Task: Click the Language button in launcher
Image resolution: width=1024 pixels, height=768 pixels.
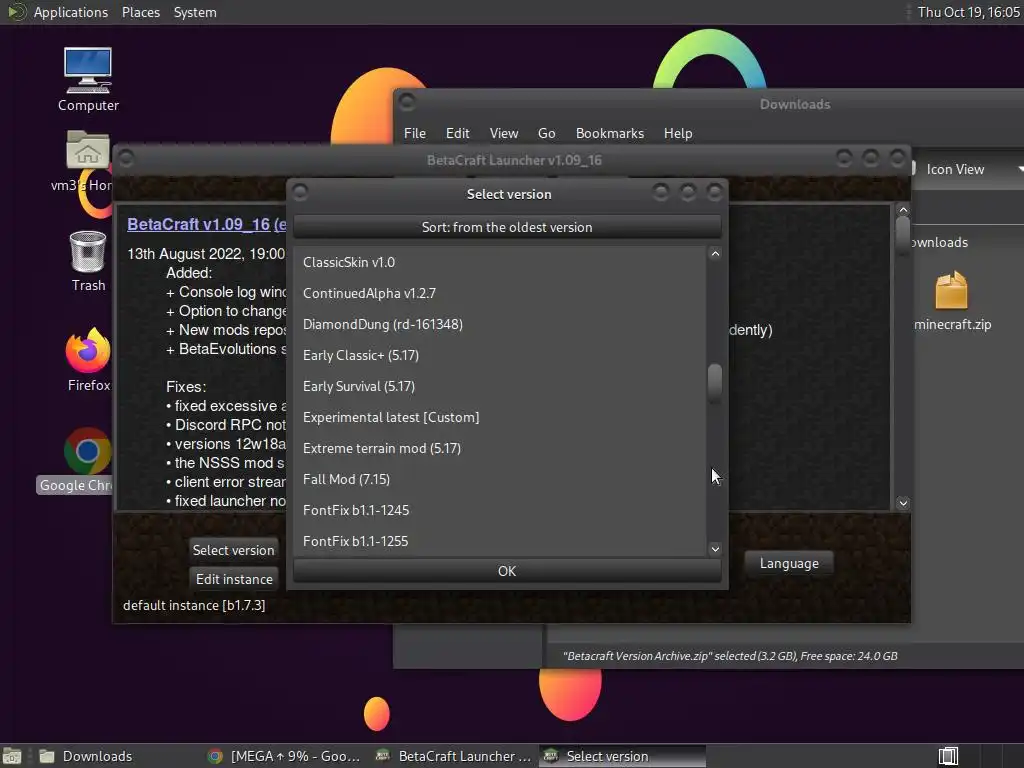Action: 789,563
